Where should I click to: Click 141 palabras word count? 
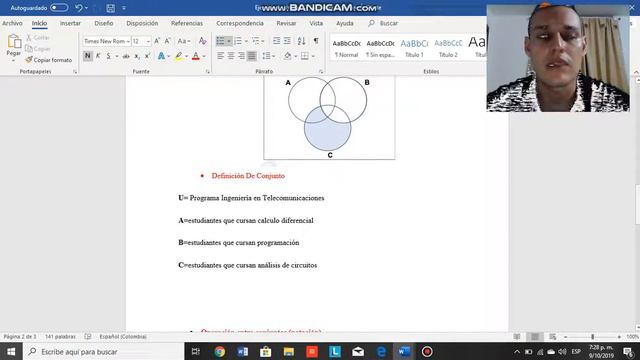pos(60,337)
